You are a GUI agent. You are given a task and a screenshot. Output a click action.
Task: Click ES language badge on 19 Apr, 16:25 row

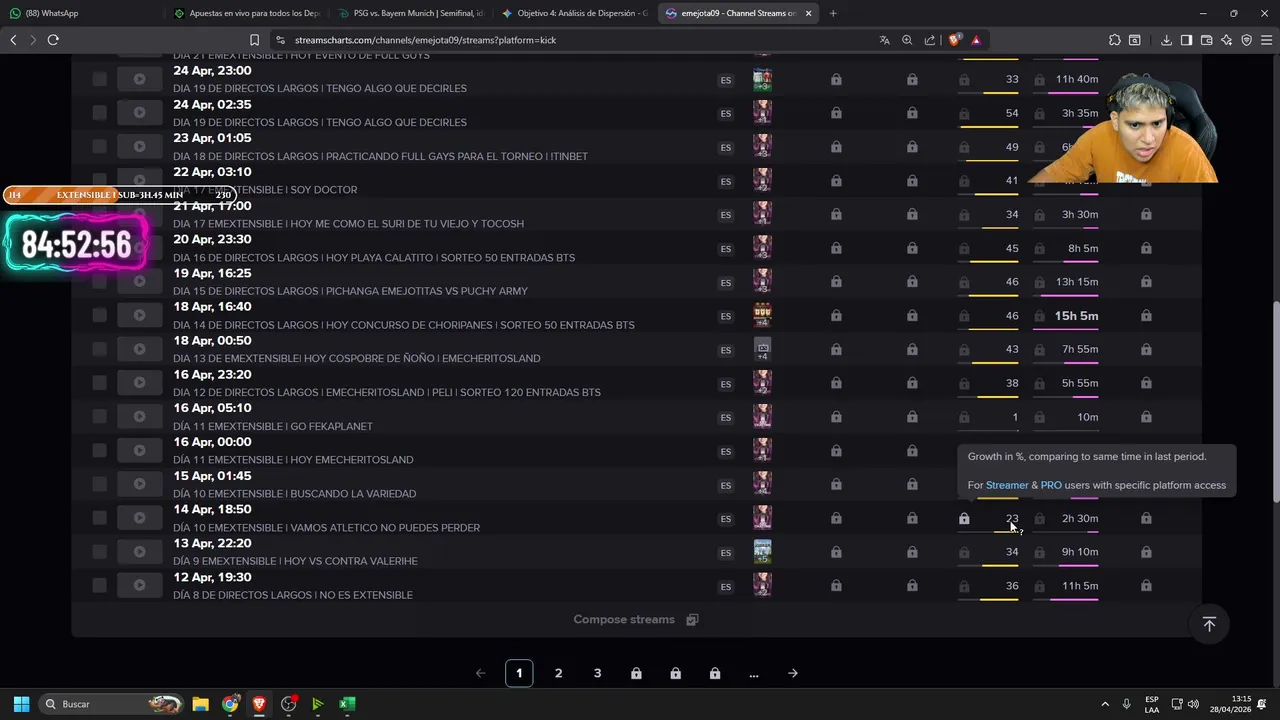(x=726, y=283)
